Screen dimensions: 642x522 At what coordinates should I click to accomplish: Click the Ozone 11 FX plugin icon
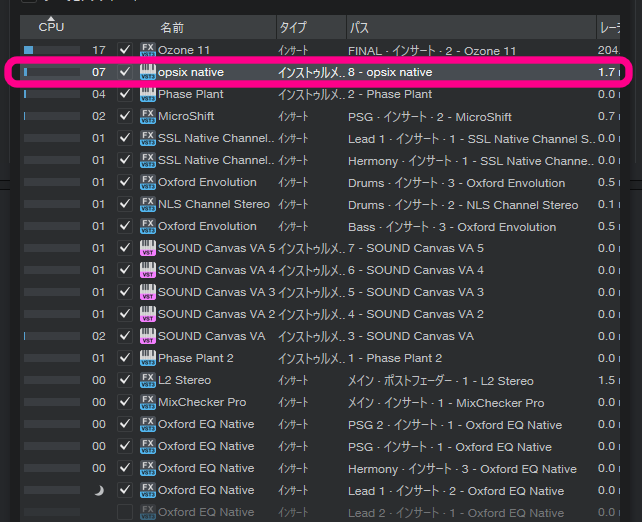(x=147, y=50)
